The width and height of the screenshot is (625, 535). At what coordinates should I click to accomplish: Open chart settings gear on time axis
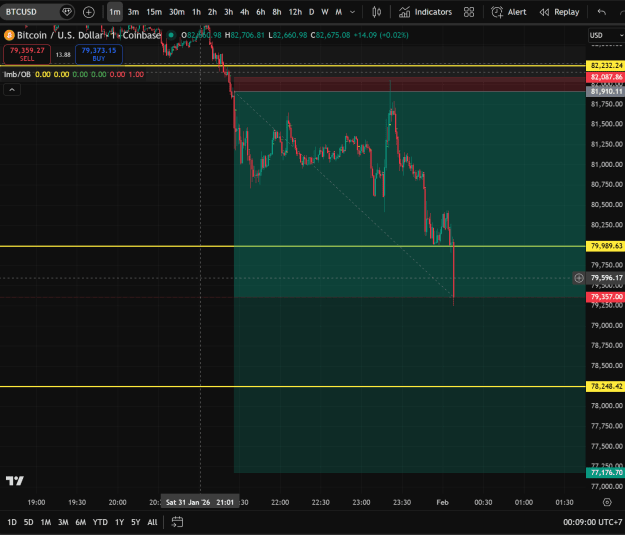(607, 502)
